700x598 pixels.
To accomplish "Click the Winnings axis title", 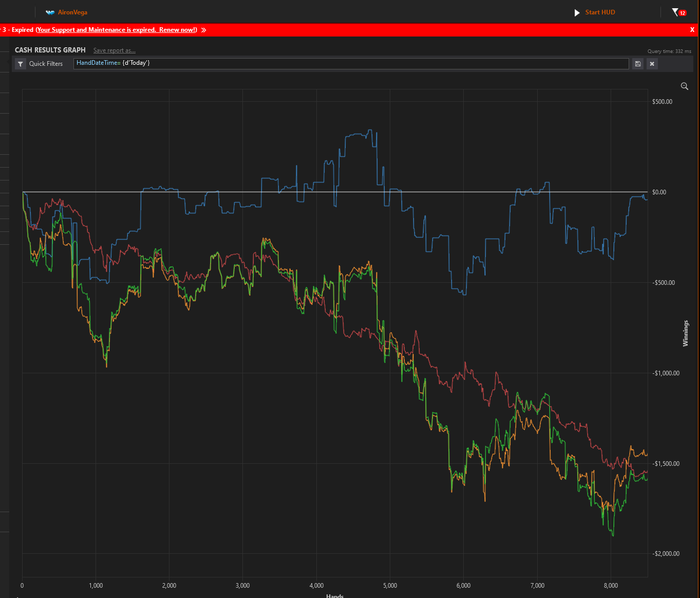I will click(x=686, y=333).
